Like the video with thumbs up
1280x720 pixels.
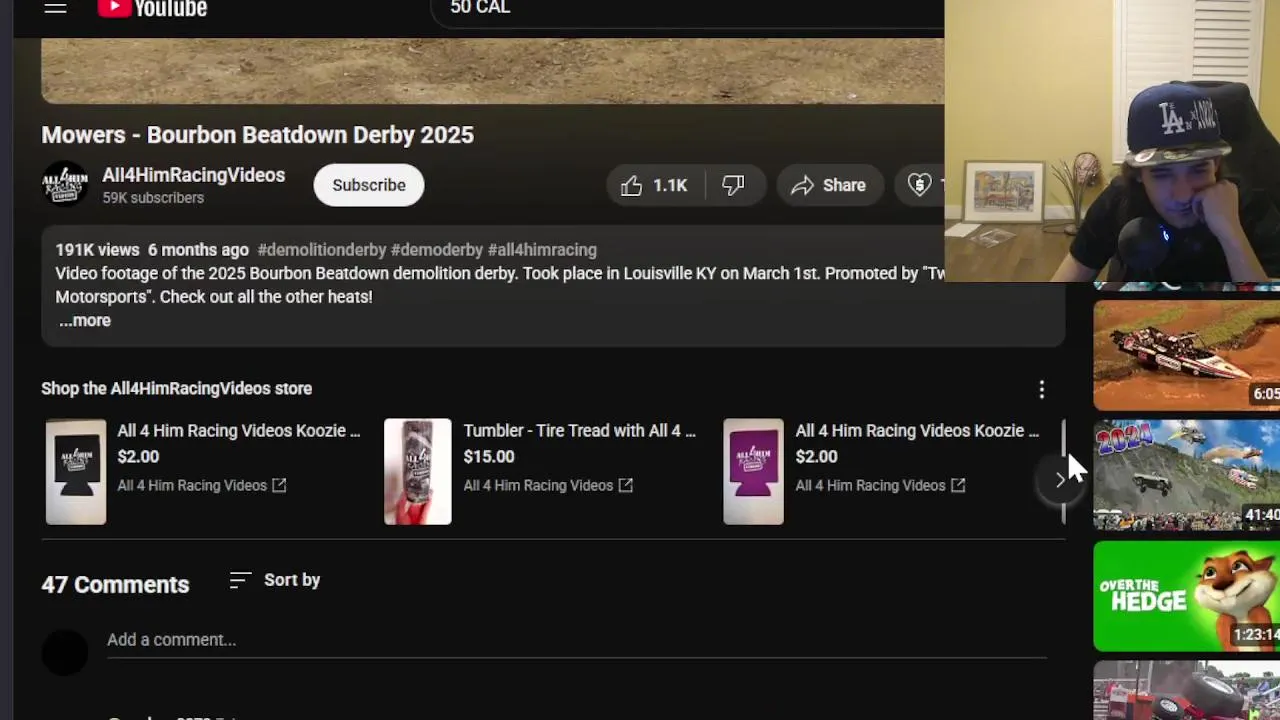pos(654,185)
